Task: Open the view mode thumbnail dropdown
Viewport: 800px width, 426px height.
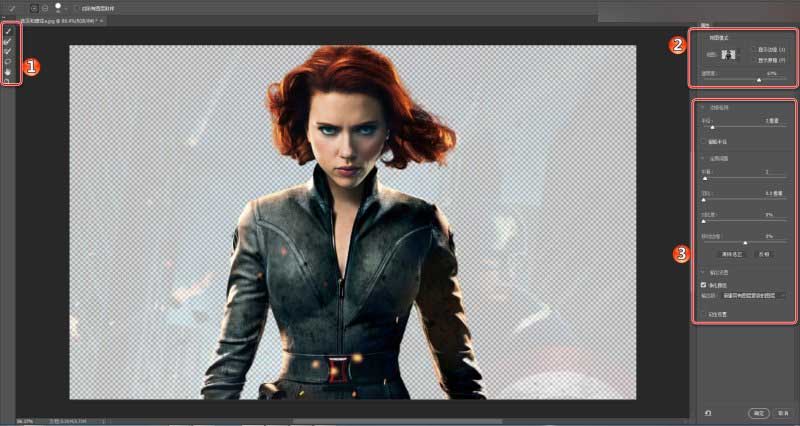Action: [730, 55]
